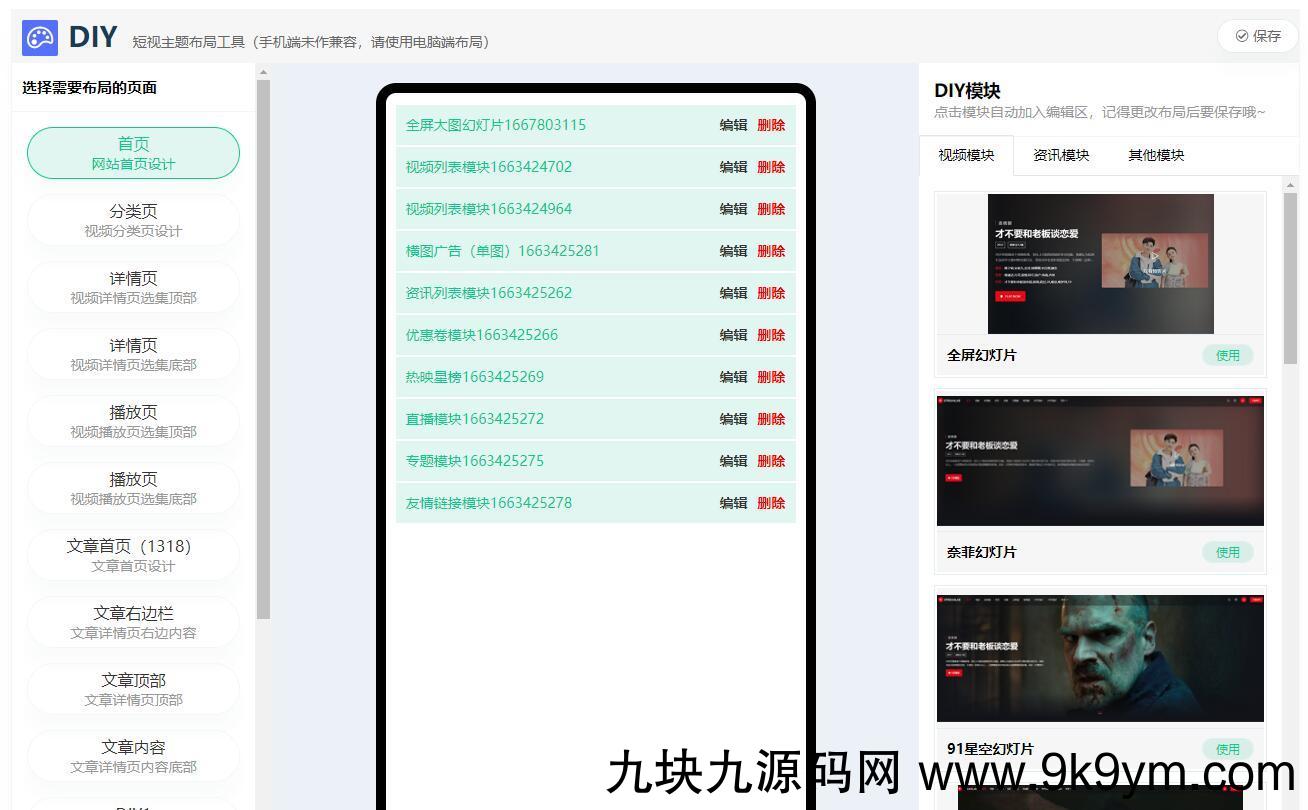The image size is (1308, 810).
Task: Click the DIY模块 panel heading
Action: (967, 91)
